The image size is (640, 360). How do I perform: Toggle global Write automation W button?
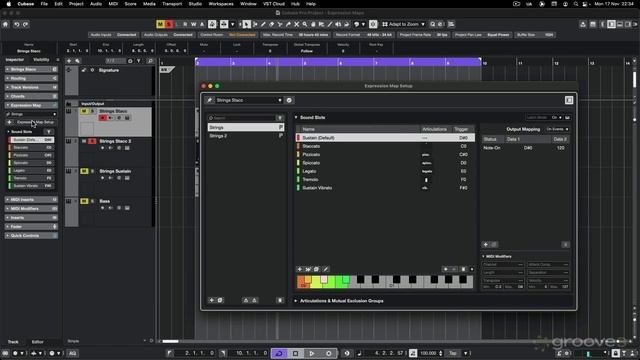193,24
